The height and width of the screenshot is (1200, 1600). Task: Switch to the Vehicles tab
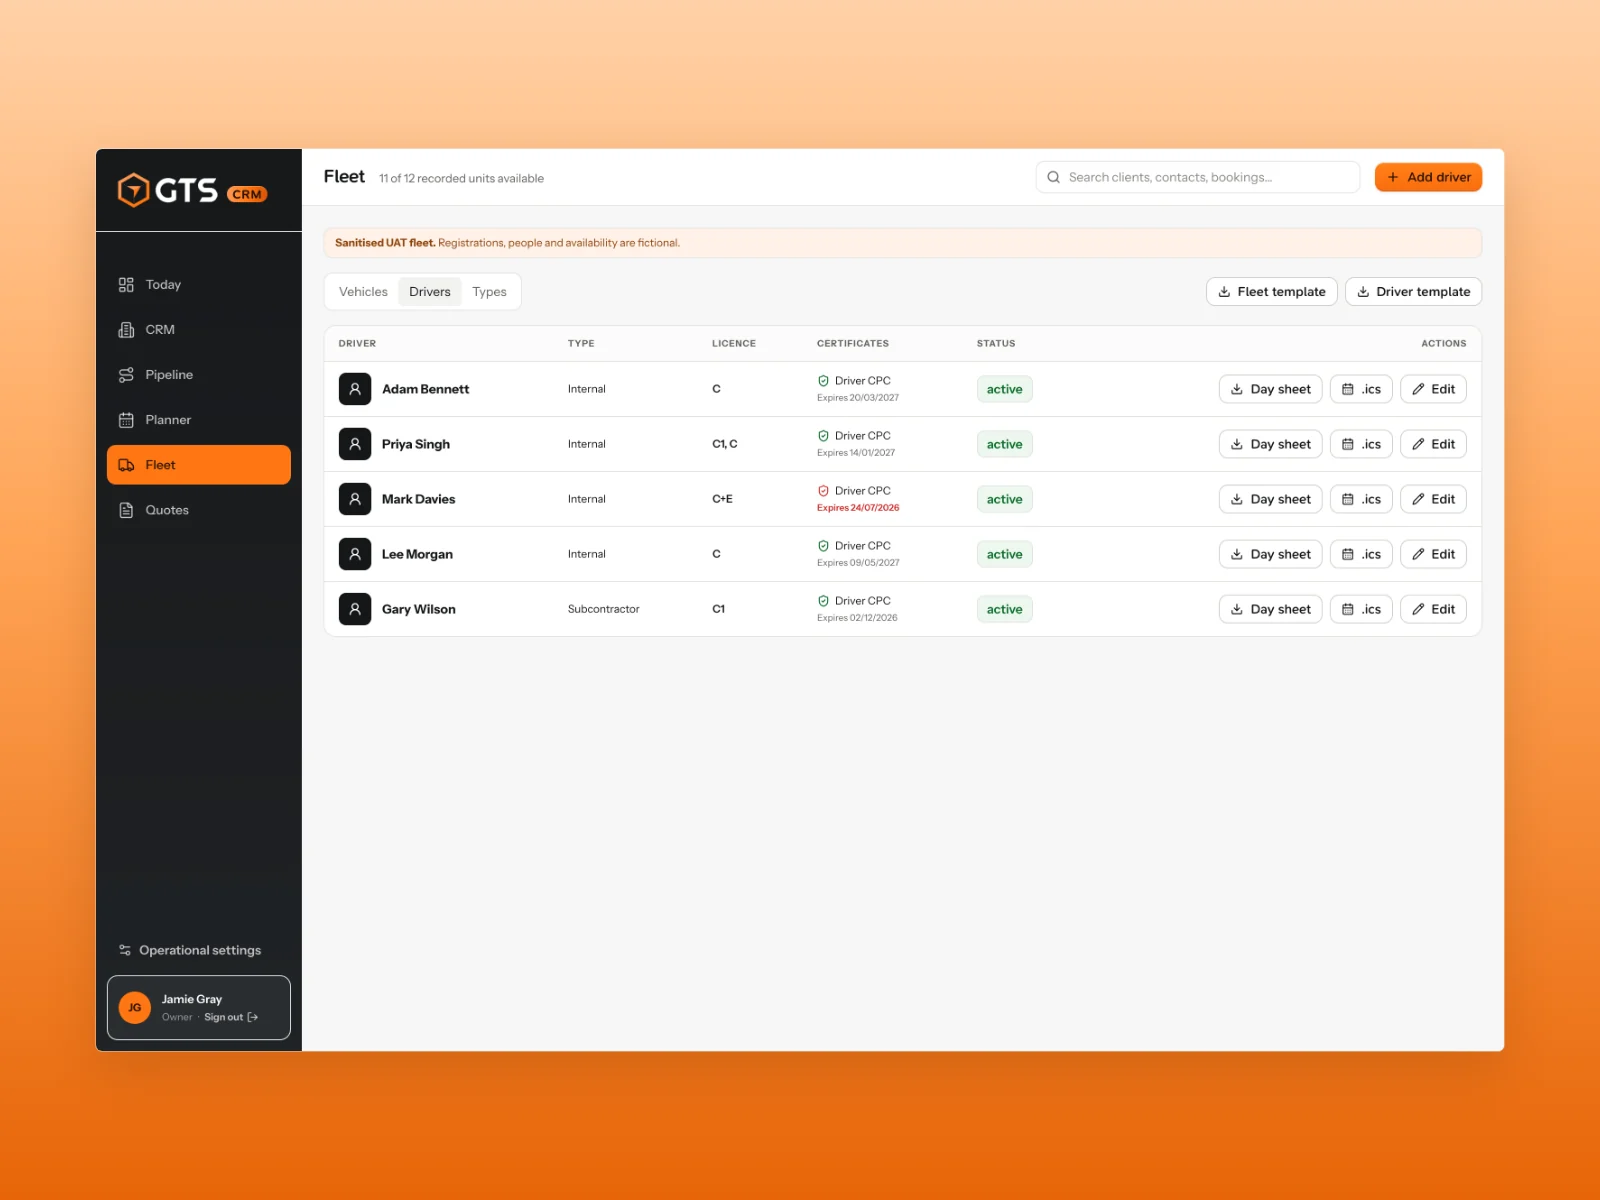(x=363, y=292)
